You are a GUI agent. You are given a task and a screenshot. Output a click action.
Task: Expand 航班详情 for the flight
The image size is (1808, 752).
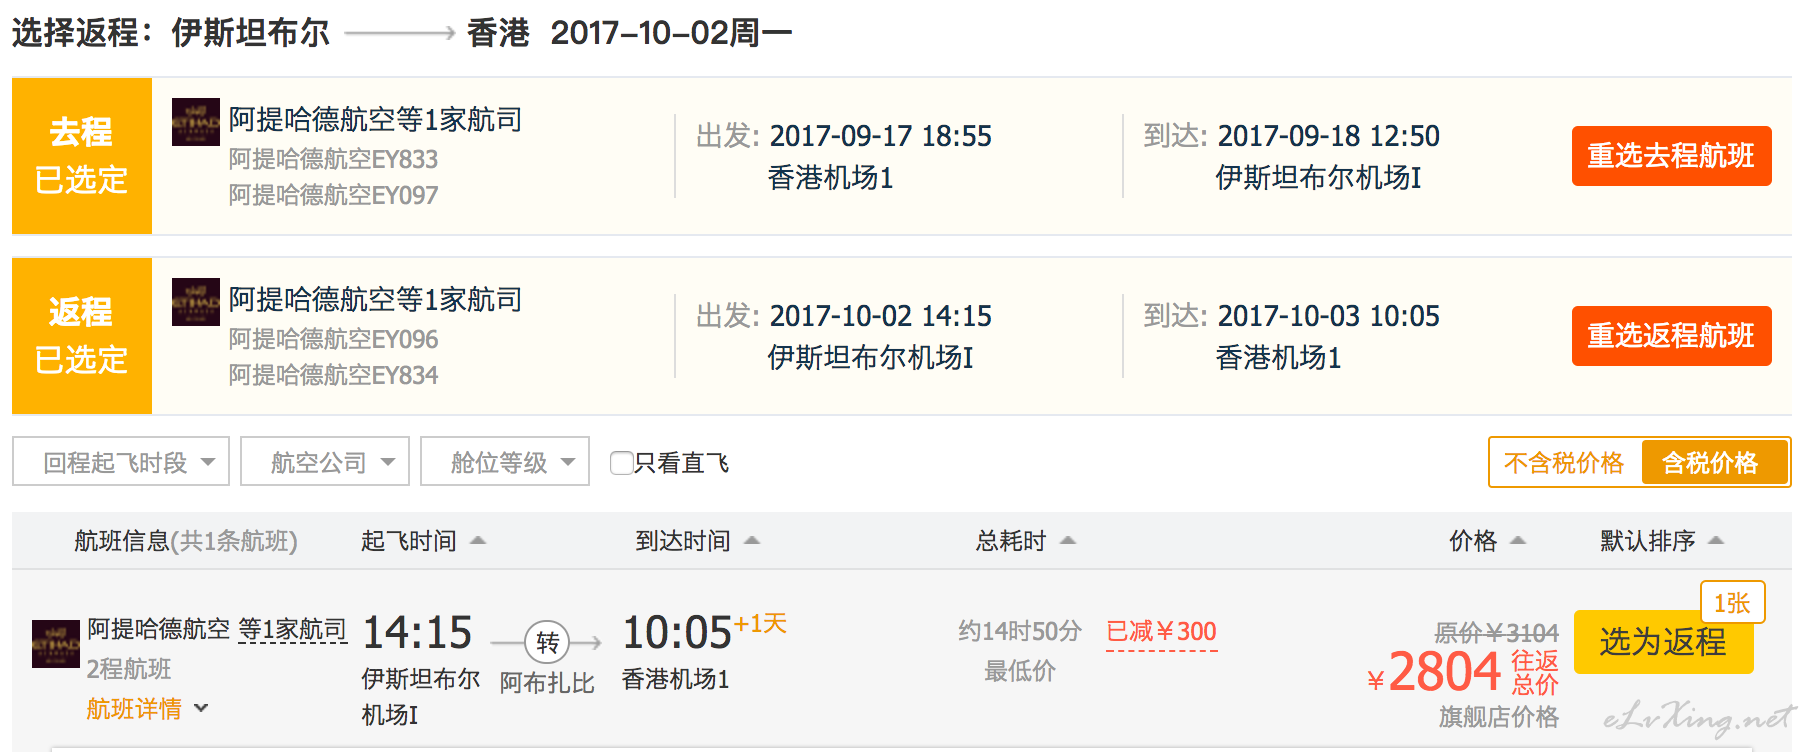(x=147, y=709)
